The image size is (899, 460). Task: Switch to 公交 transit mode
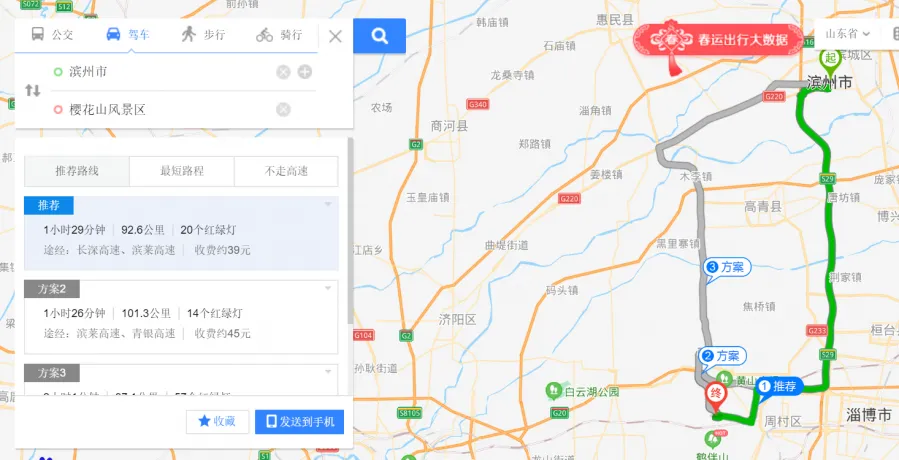(52, 35)
